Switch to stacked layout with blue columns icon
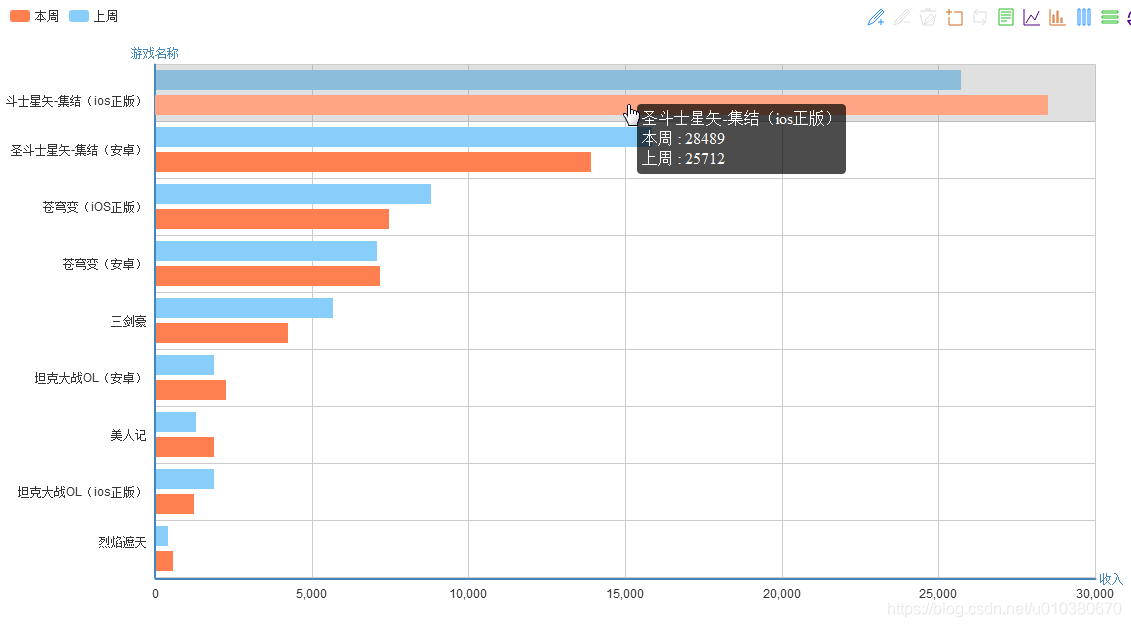The width and height of the screenshot is (1131, 627). pyautogui.click(x=1083, y=17)
